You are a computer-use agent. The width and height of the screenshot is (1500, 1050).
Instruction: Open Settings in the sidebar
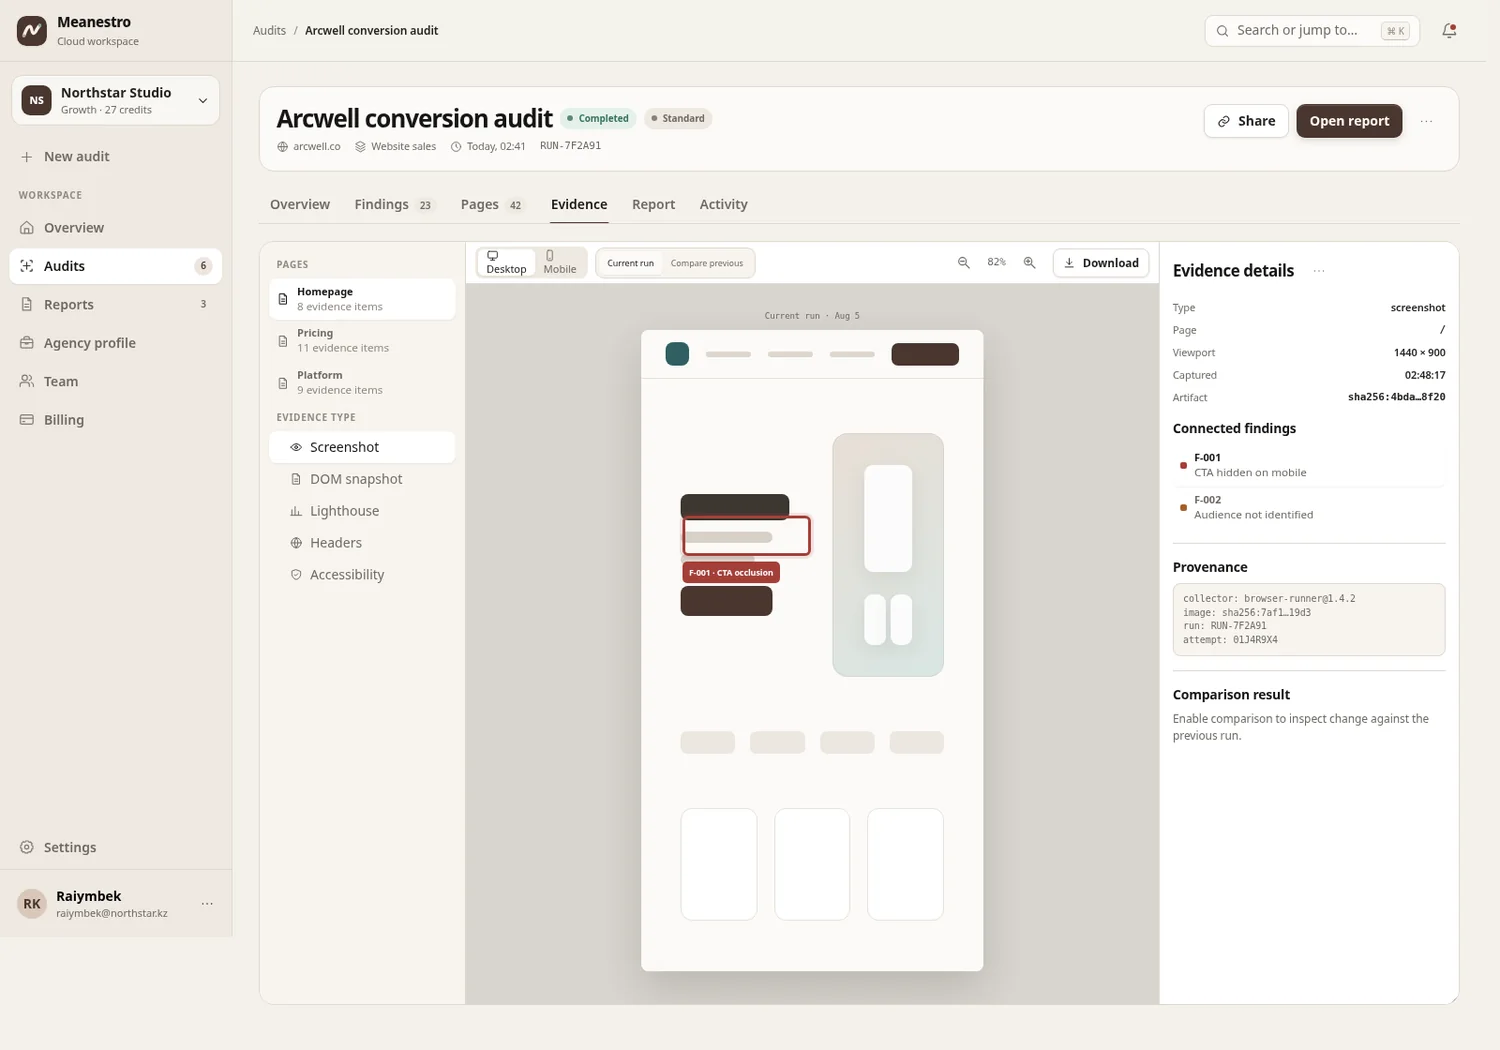(x=116, y=847)
